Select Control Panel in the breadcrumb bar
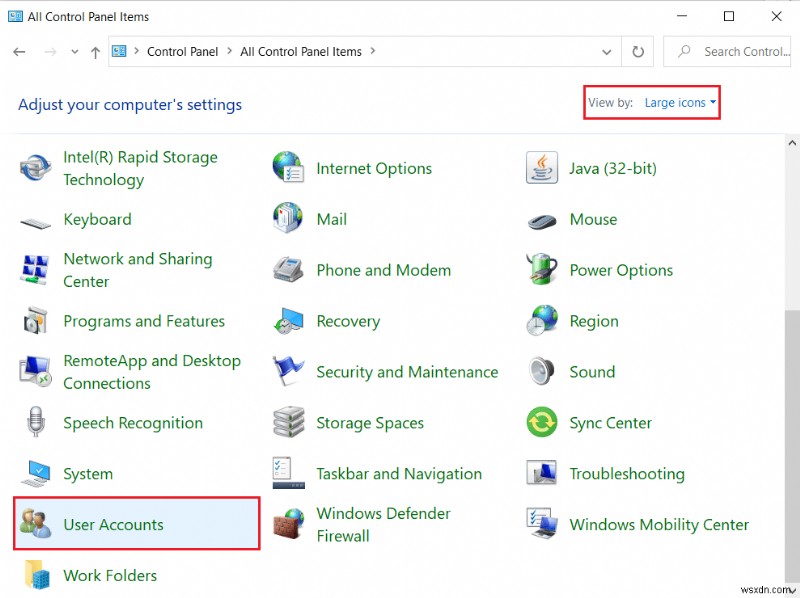800x598 pixels. 183,51
